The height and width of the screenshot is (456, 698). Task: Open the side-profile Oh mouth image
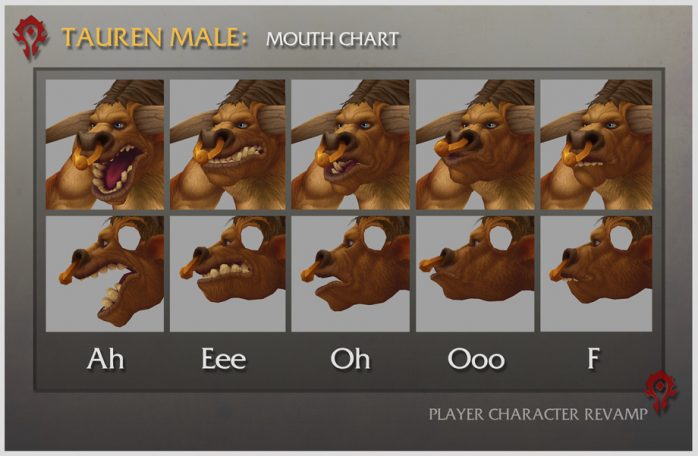350,274
